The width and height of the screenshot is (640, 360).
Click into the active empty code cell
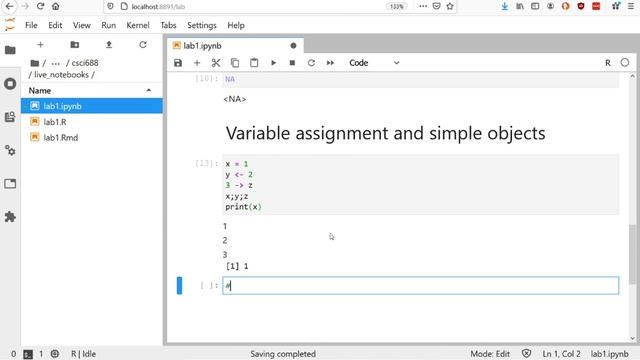coord(420,286)
